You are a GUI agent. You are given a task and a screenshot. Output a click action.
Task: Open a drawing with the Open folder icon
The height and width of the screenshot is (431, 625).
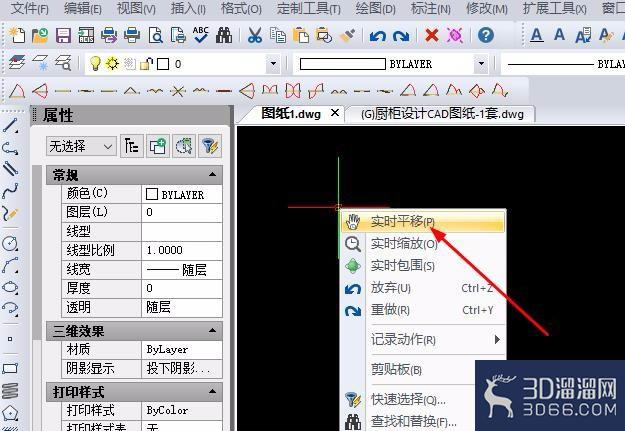40,35
